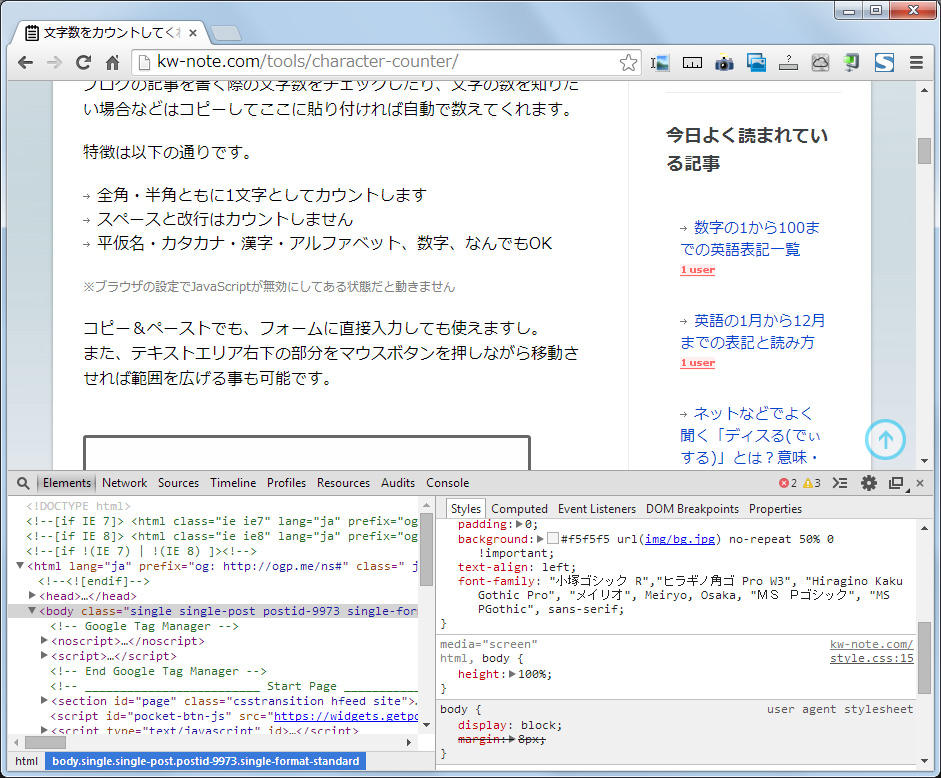Click the bookmark star in address bar

coord(628,62)
